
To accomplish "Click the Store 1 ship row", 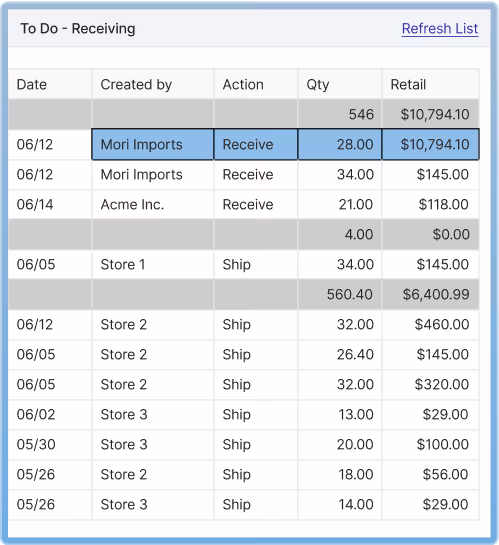I will tap(244, 265).
